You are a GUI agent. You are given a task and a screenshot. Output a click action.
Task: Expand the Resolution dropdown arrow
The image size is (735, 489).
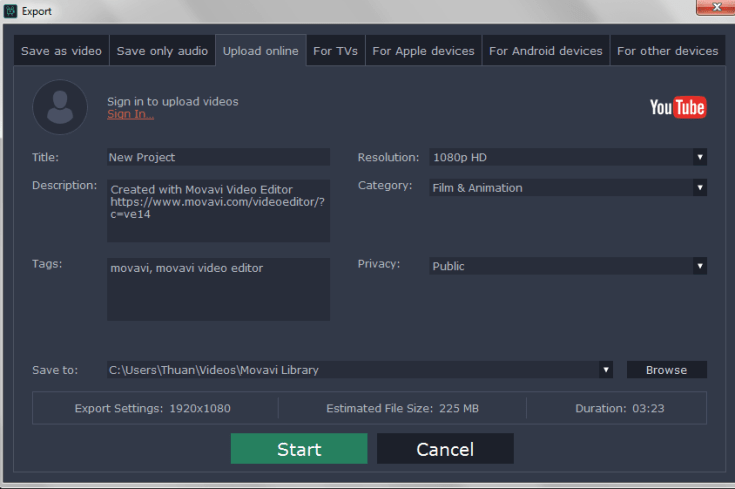tap(700, 157)
